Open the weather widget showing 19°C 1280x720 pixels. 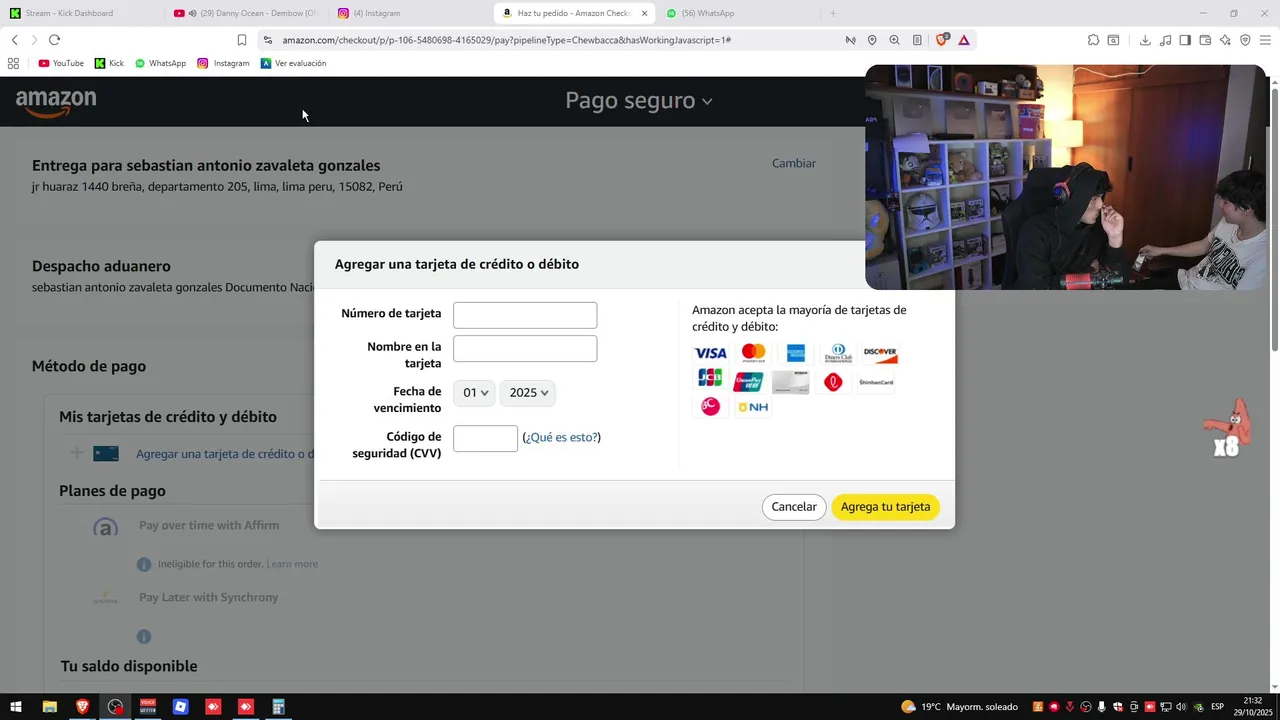tap(959, 707)
